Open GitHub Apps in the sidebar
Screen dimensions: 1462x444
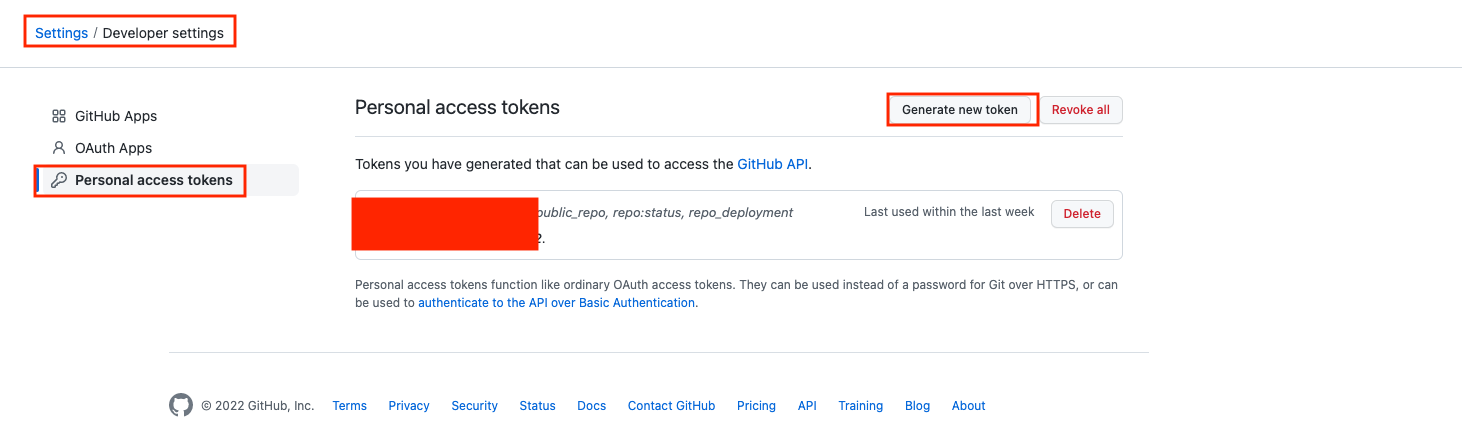click(x=116, y=116)
